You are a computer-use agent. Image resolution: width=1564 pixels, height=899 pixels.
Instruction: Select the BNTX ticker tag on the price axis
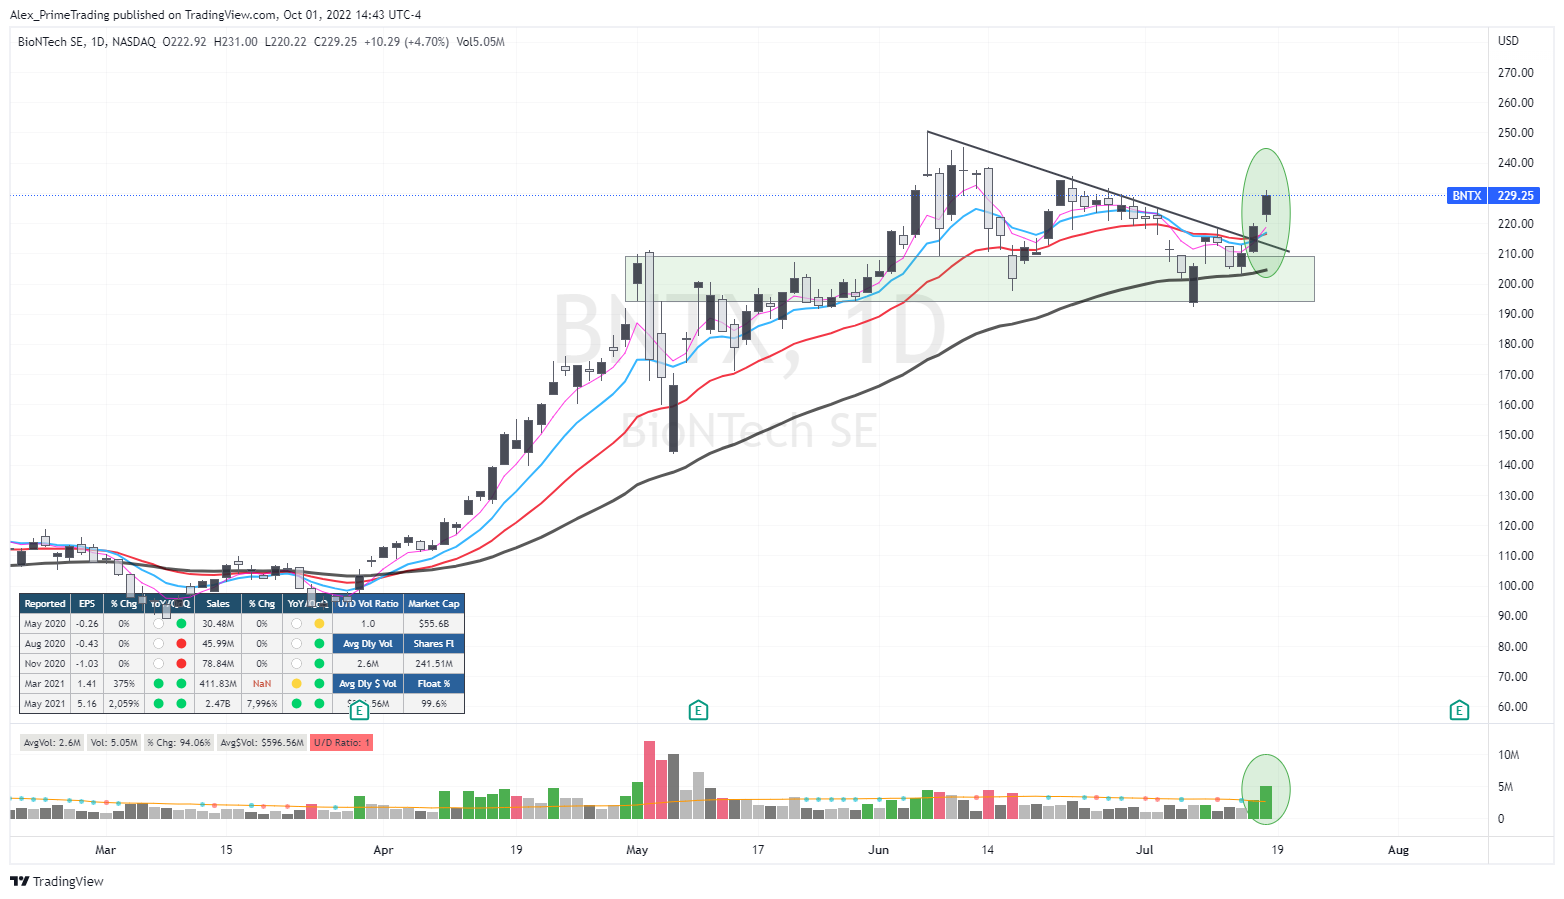tap(1466, 196)
